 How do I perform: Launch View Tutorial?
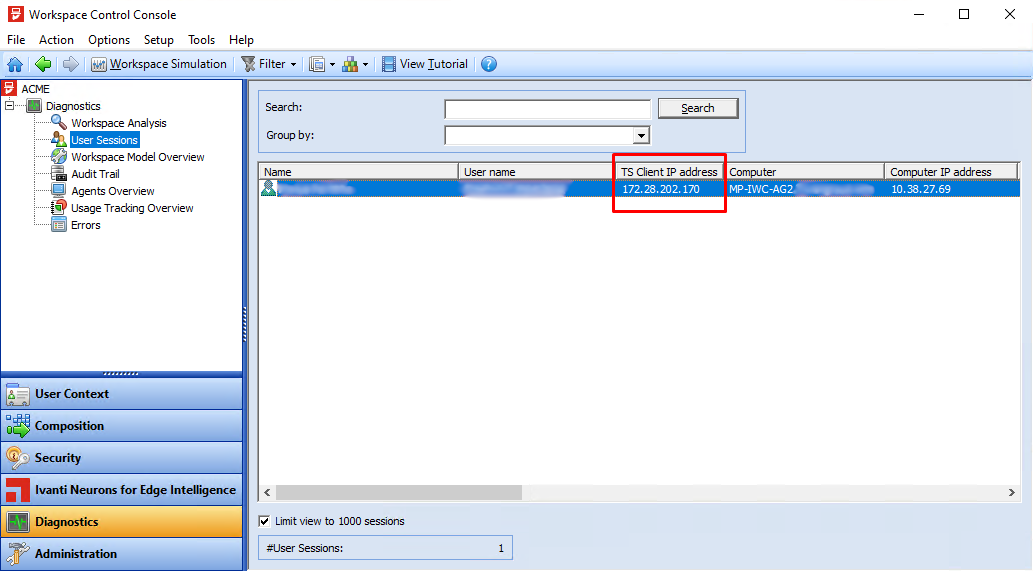click(x=425, y=64)
